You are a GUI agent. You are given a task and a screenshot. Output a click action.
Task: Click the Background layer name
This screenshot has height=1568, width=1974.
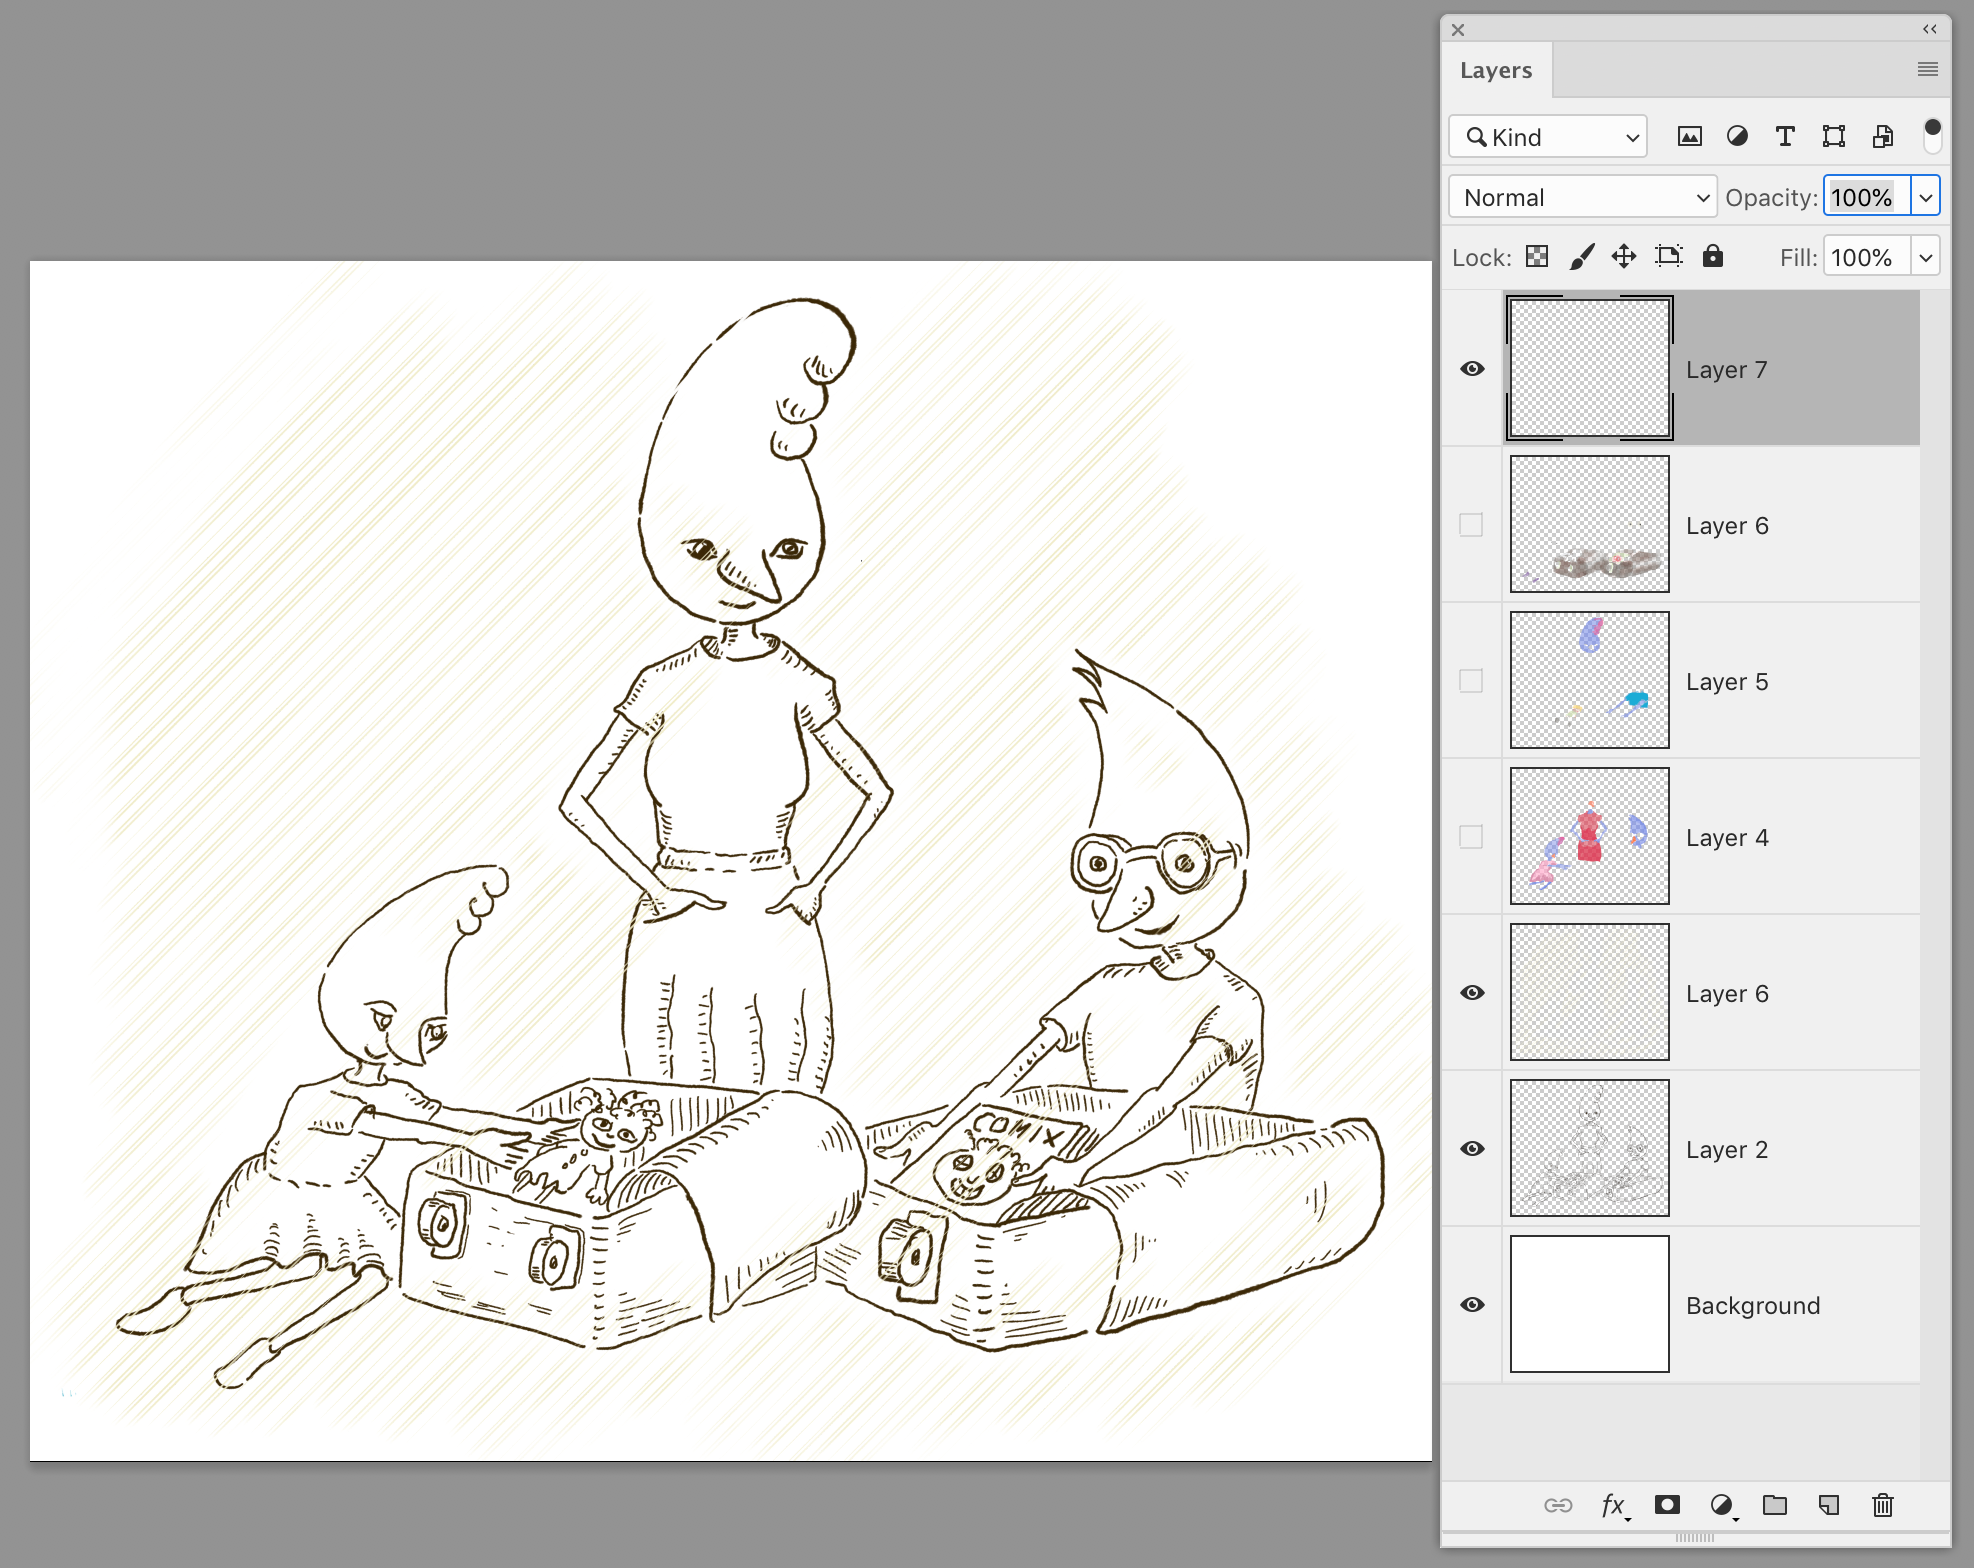[x=1753, y=1306]
